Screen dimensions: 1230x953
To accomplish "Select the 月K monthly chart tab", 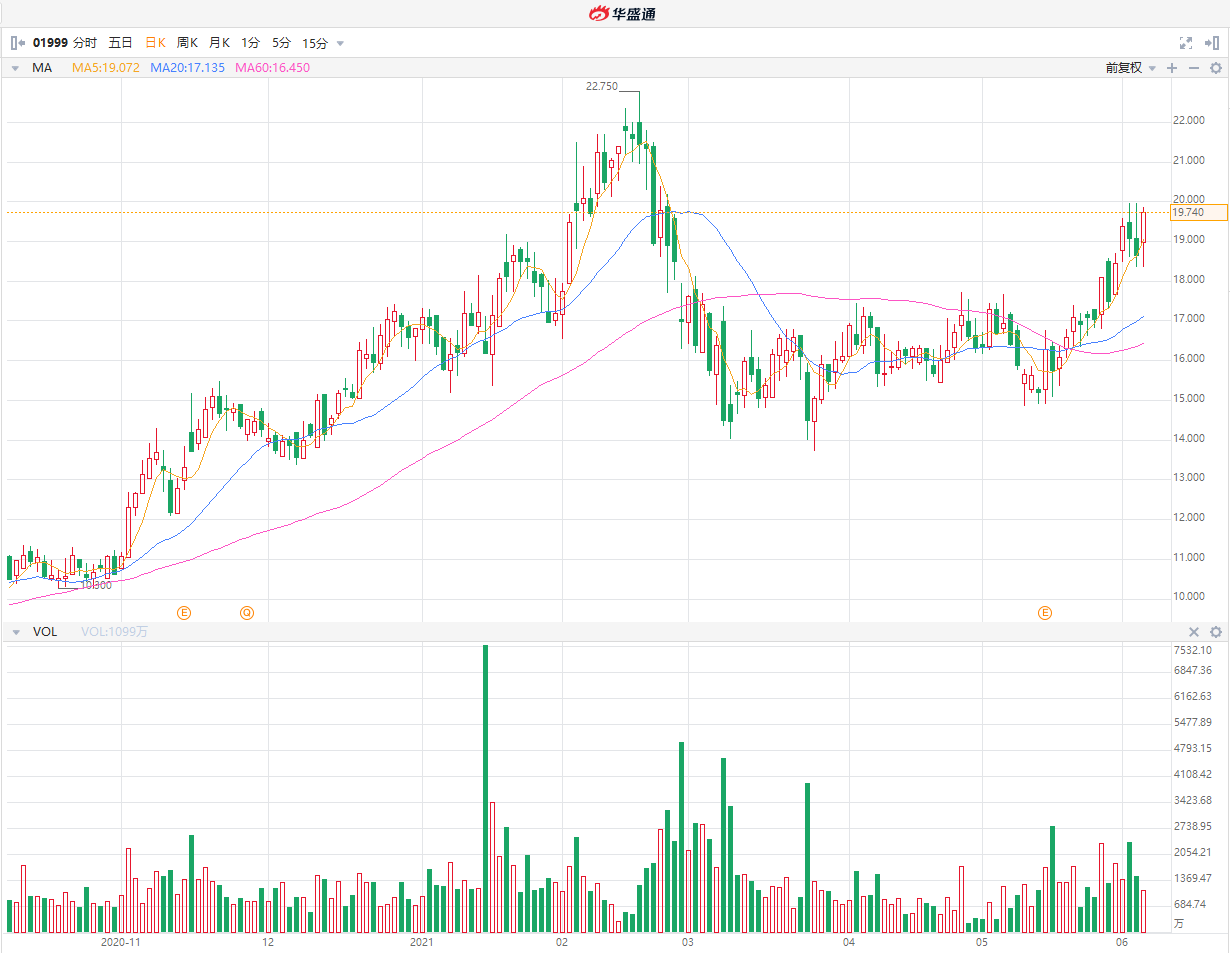I will pyautogui.click(x=219, y=43).
